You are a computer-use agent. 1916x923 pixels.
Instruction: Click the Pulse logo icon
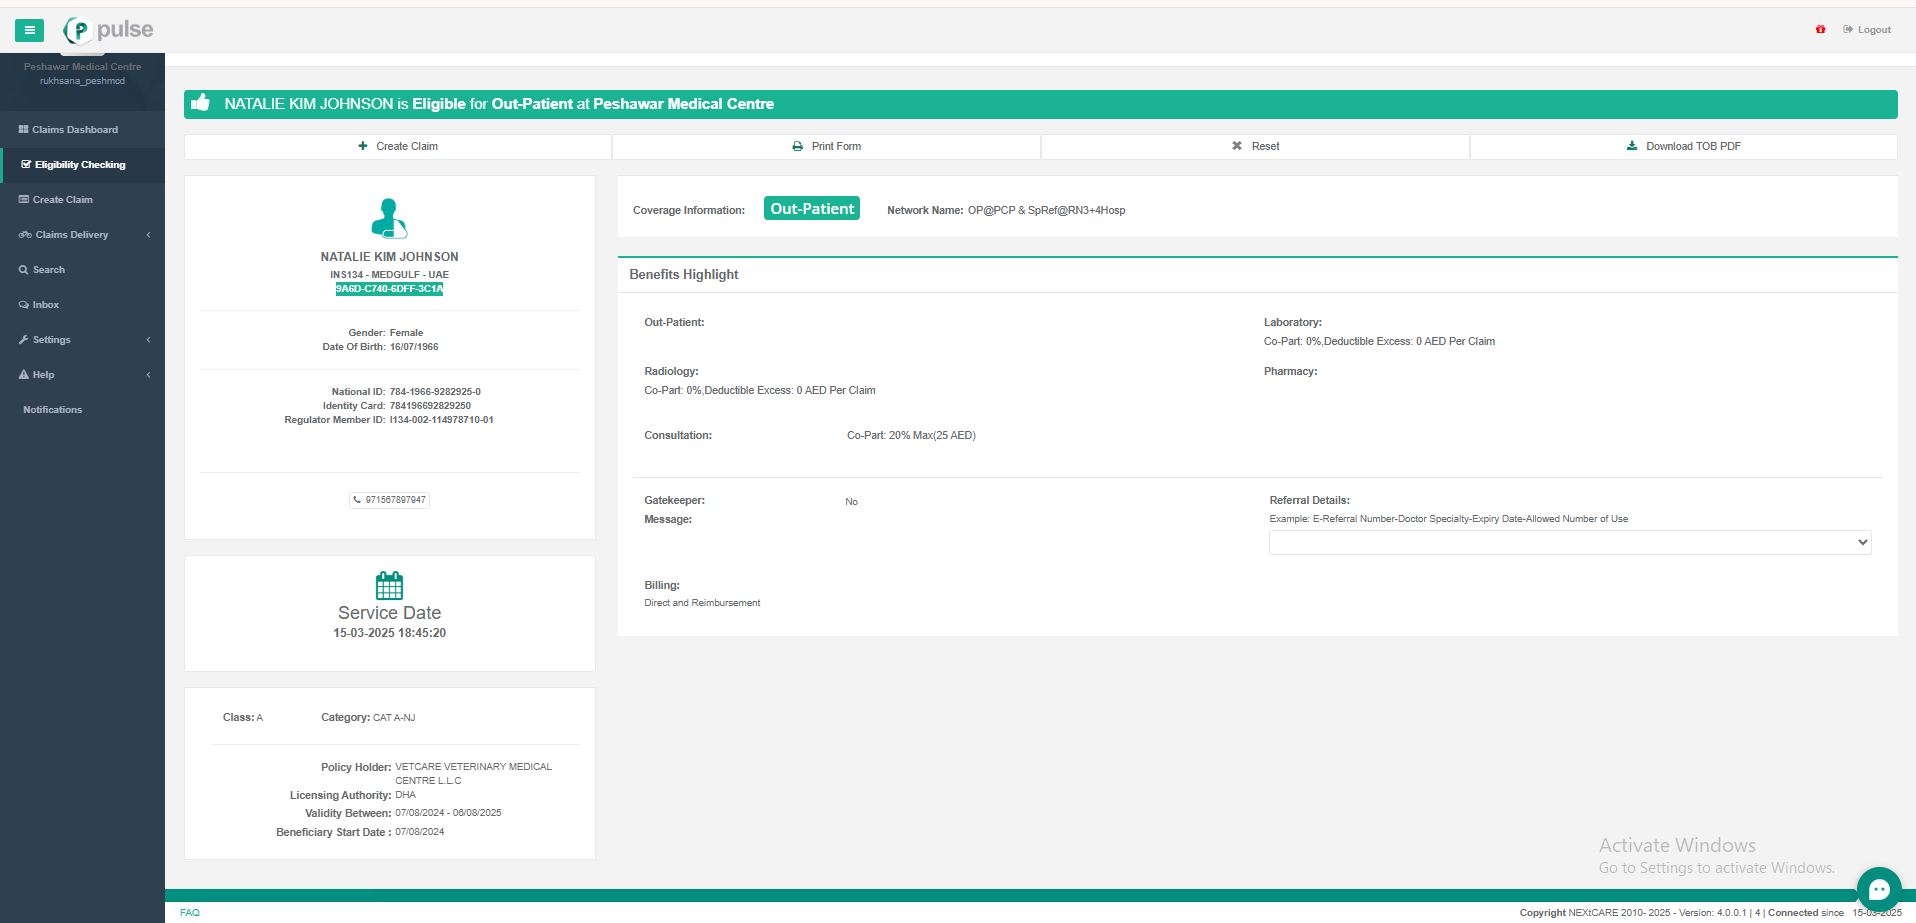coord(78,30)
